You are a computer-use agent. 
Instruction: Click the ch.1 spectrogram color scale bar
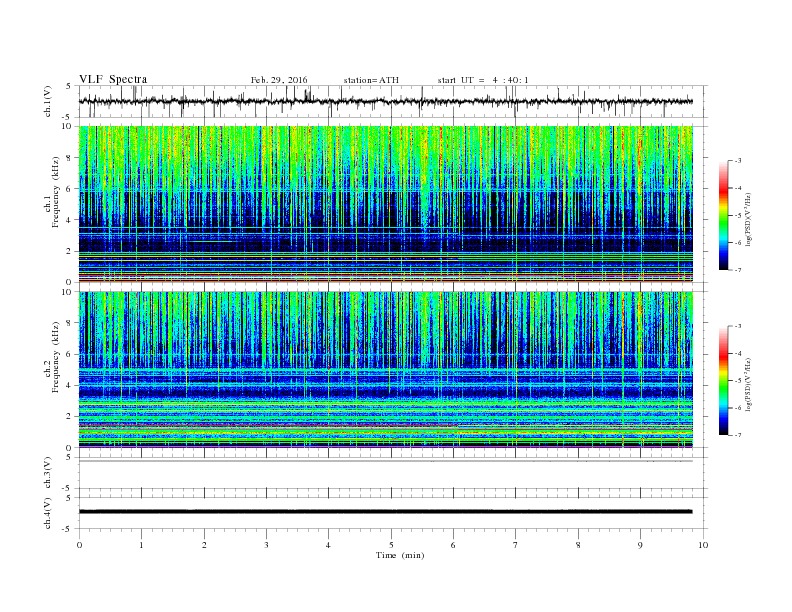coord(723,215)
